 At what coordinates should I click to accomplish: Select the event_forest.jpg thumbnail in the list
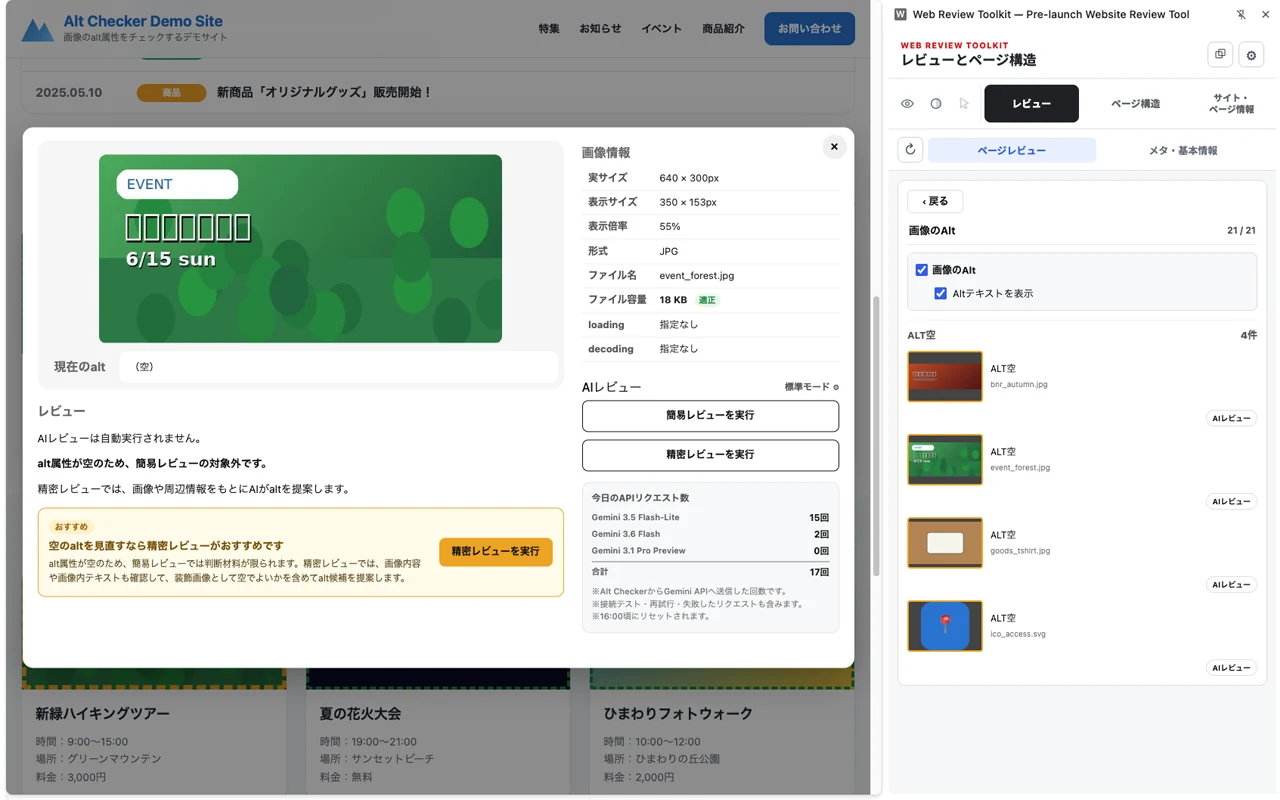point(945,459)
